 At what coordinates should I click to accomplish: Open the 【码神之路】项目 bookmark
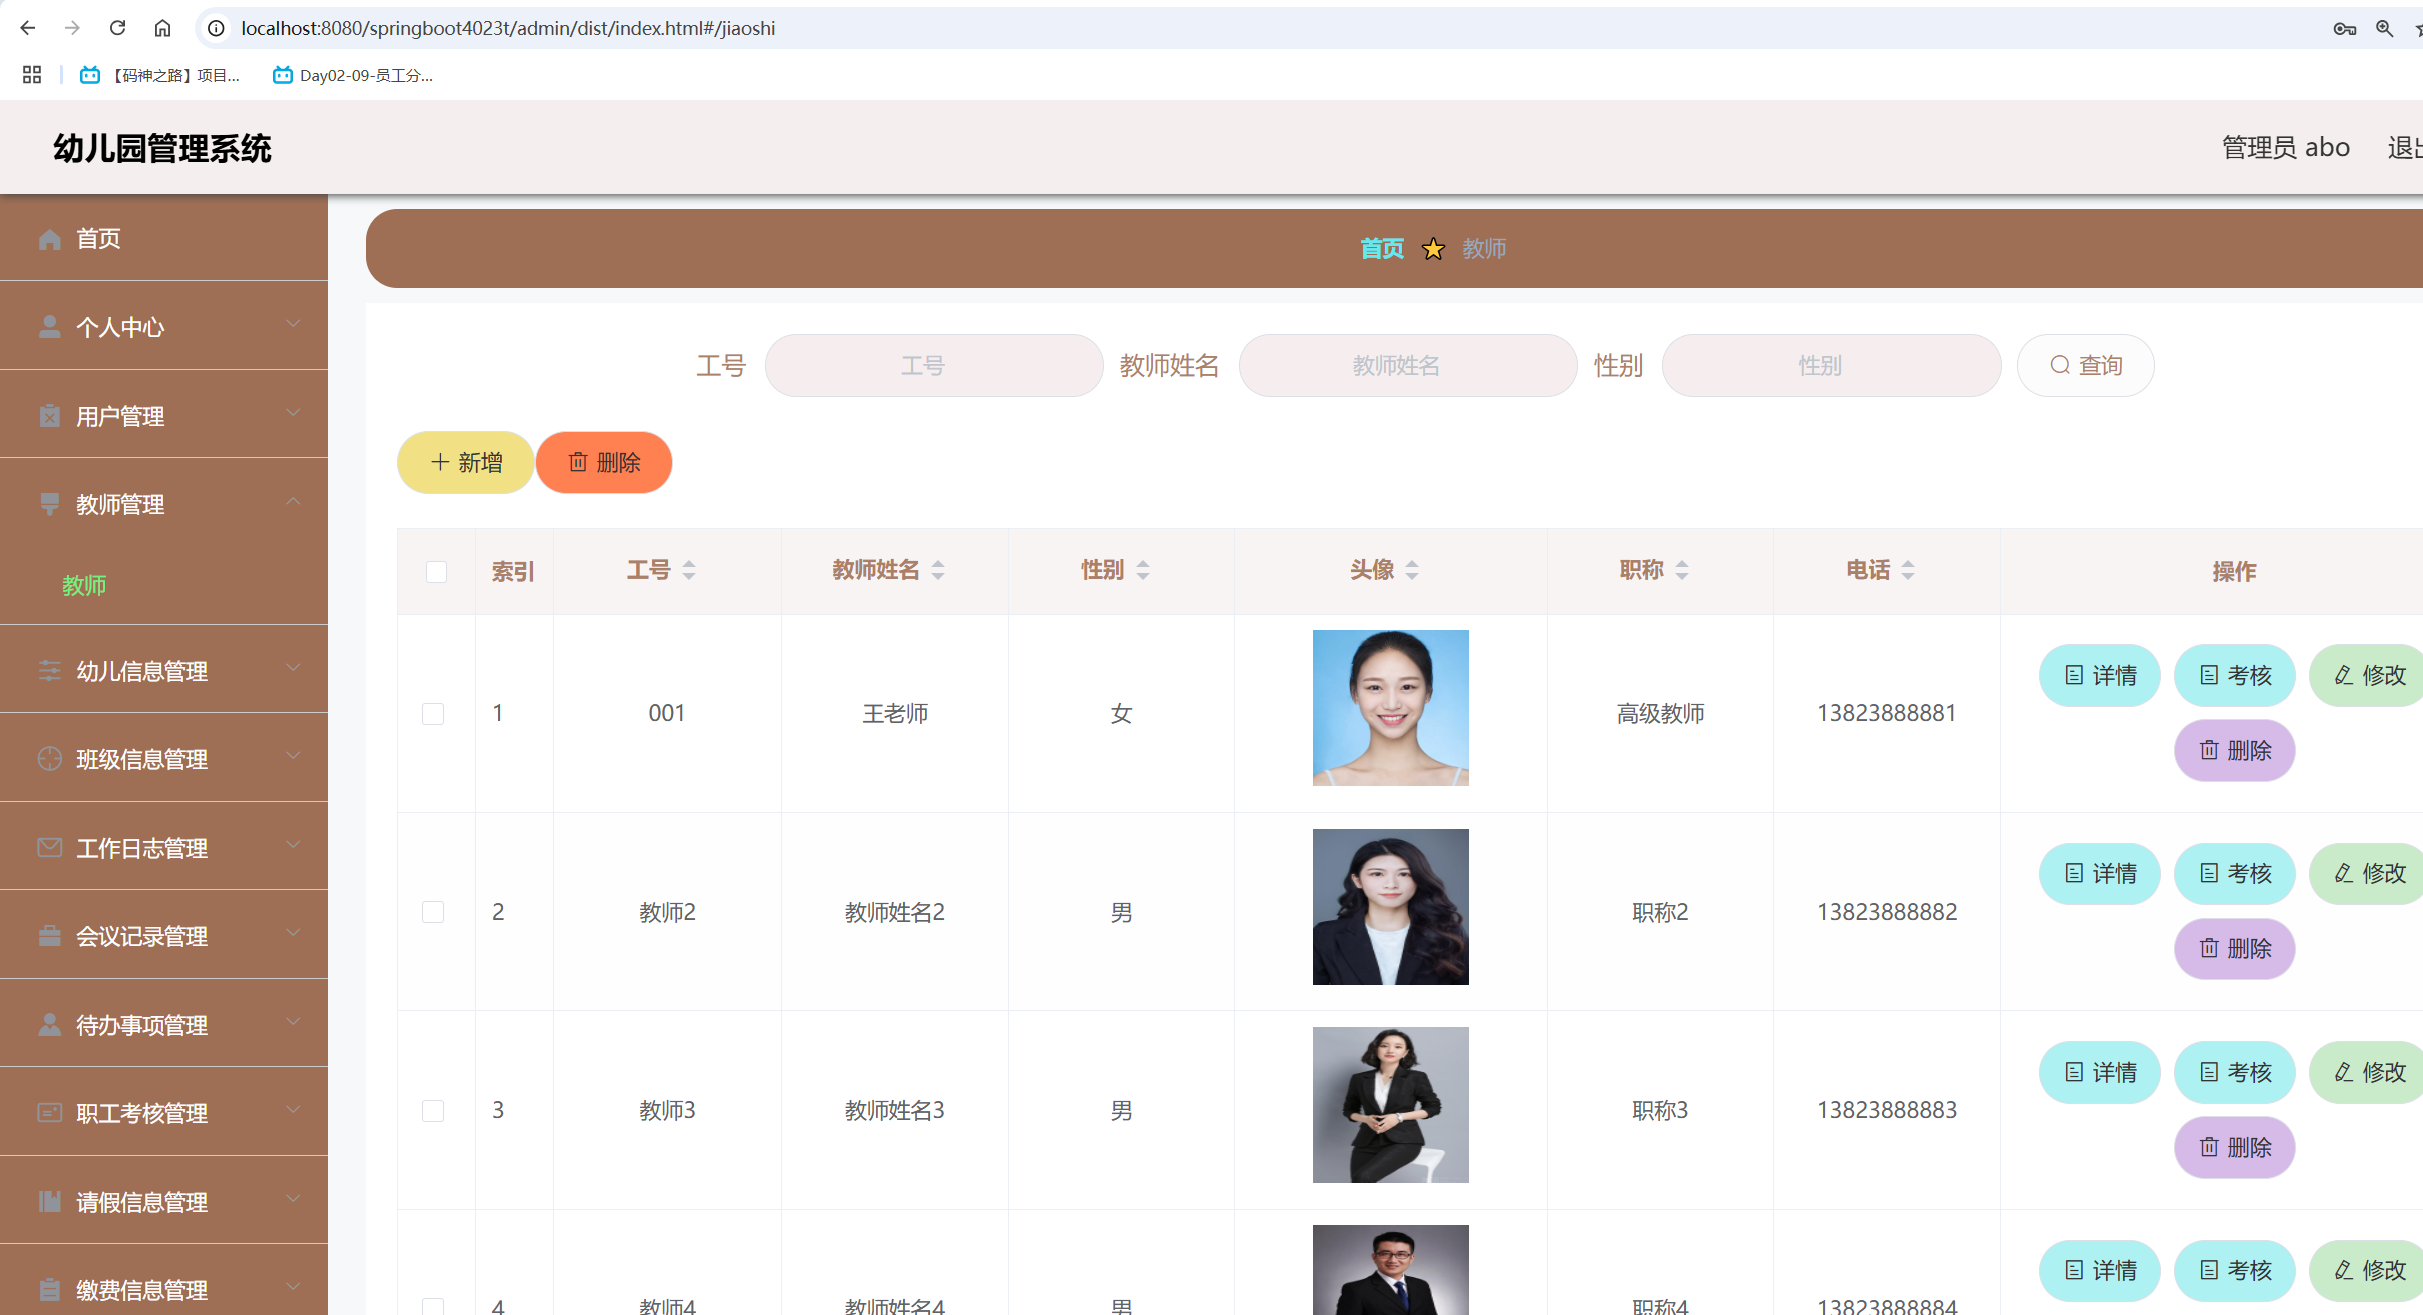pos(160,75)
